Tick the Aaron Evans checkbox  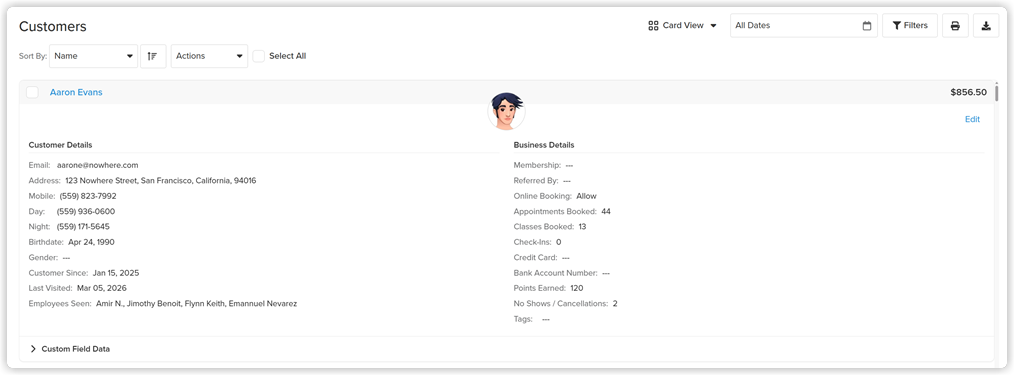click(32, 93)
